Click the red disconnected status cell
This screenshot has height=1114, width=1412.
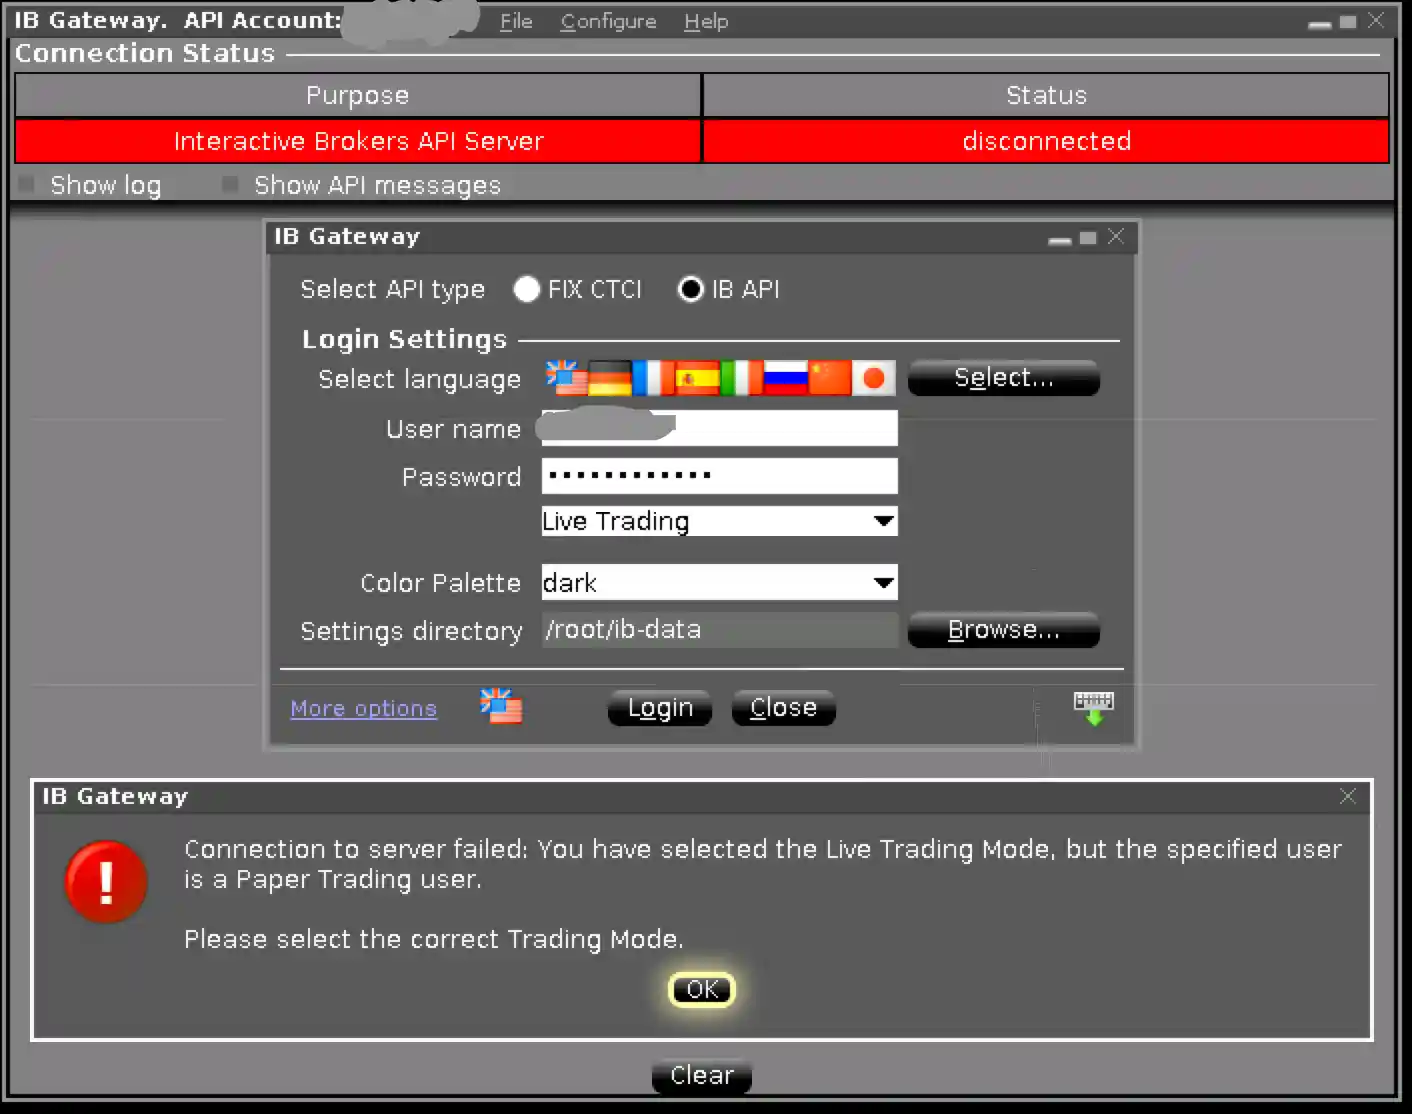(1046, 141)
